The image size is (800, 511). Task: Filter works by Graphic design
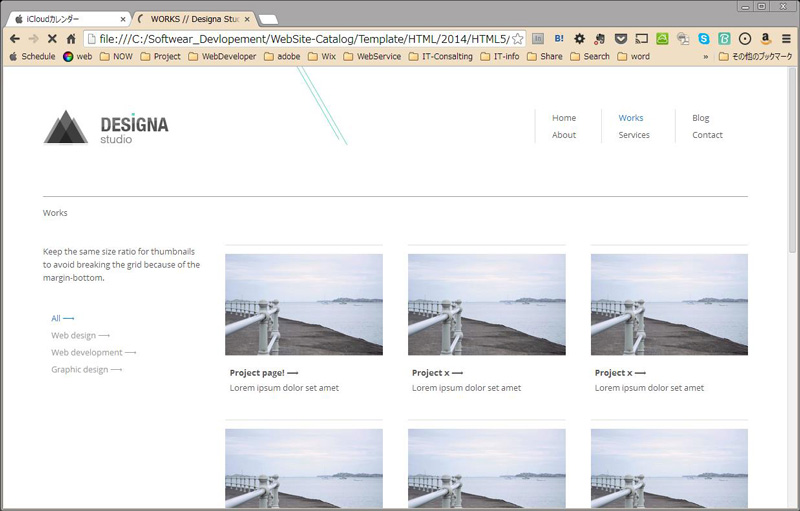click(86, 370)
